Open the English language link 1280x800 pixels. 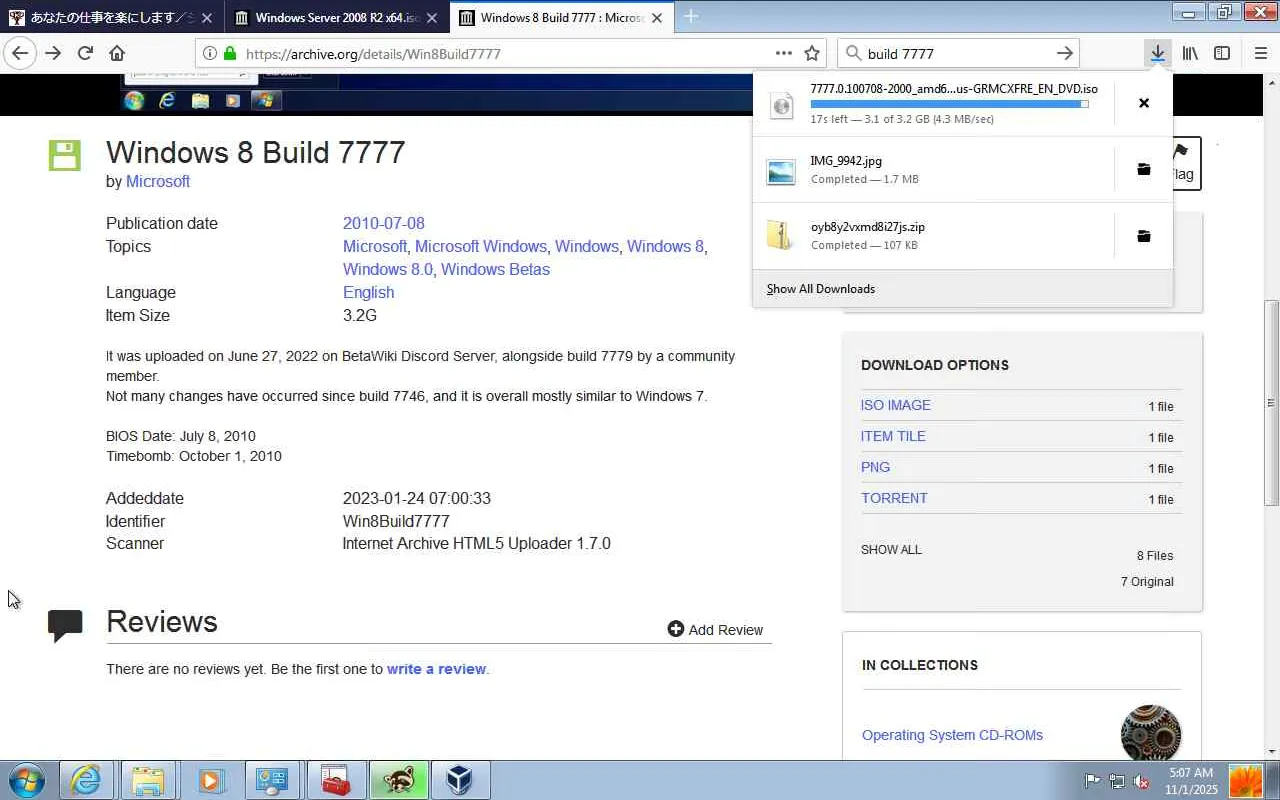coord(369,292)
